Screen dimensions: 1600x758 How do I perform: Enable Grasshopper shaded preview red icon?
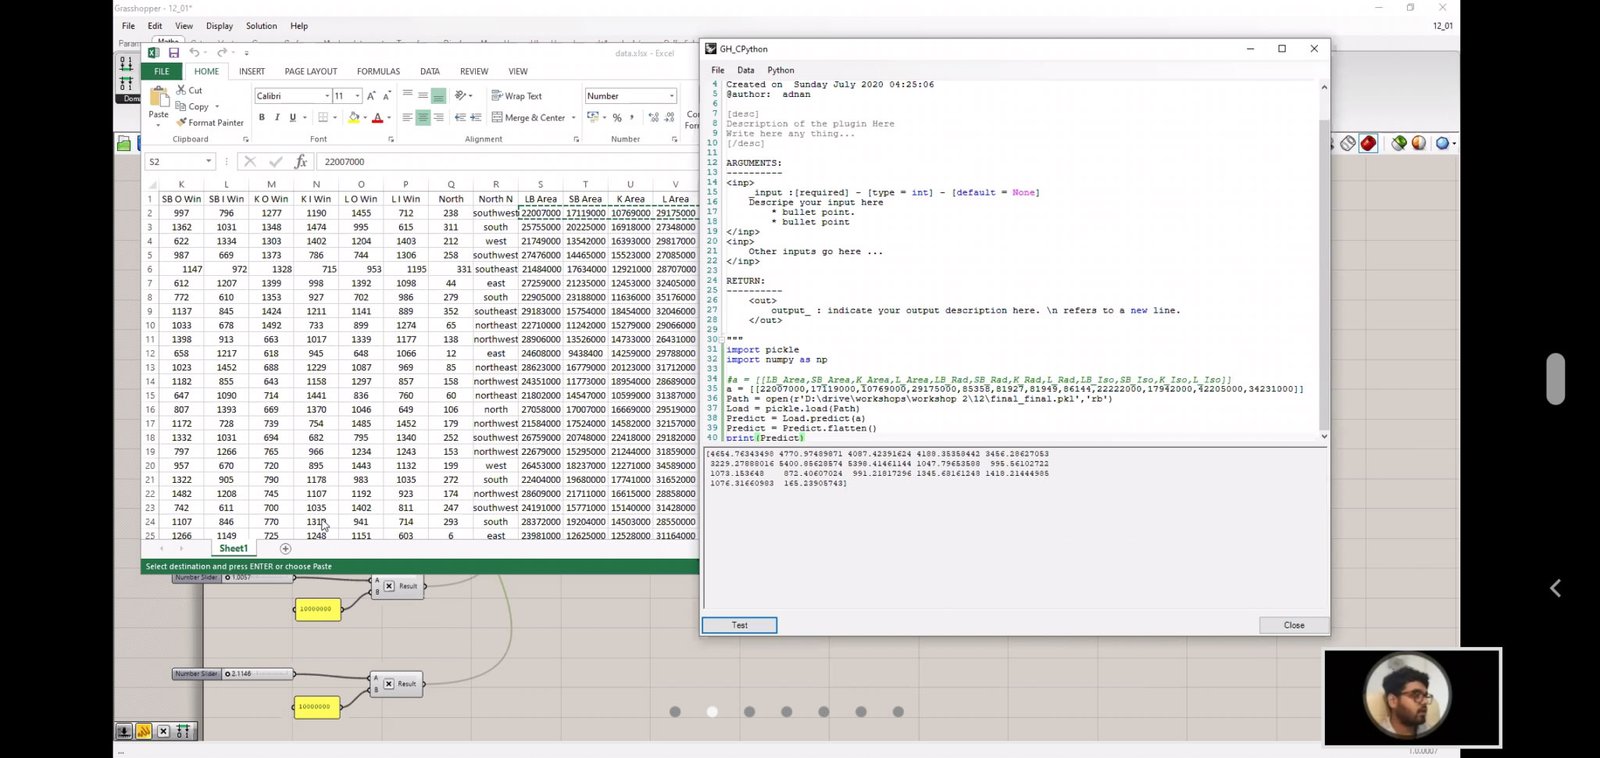(x=1368, y=144)
